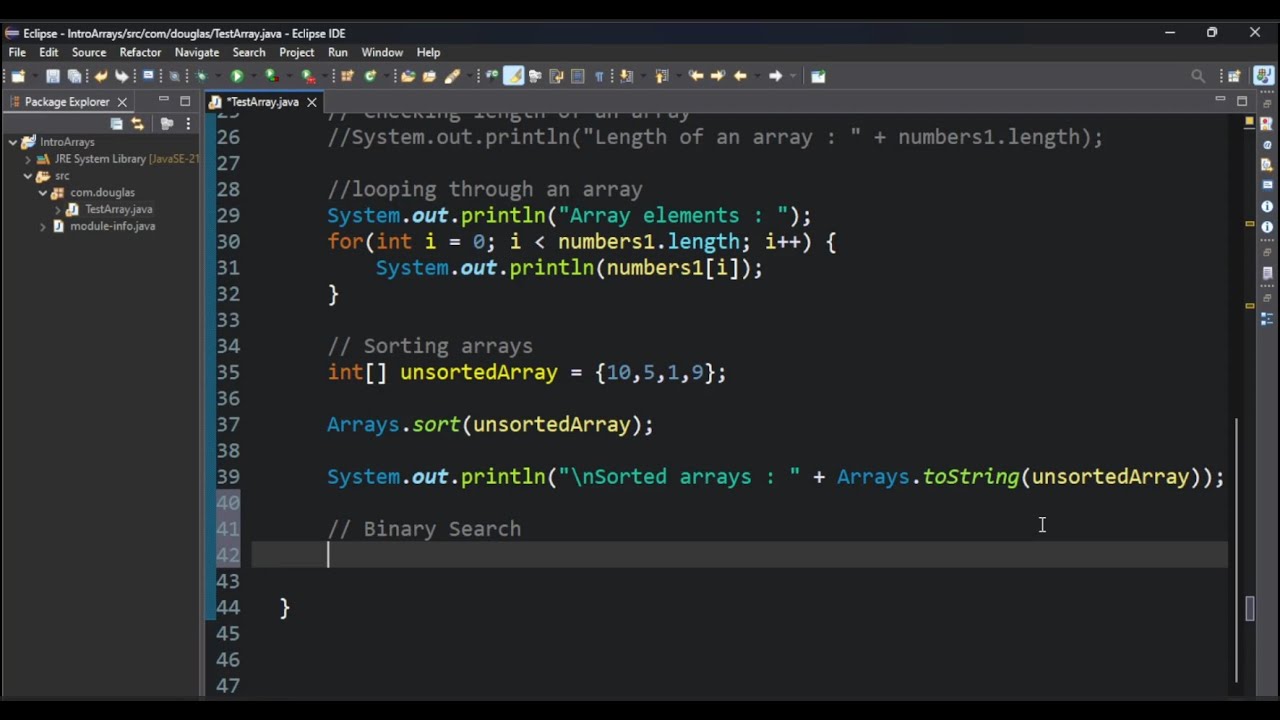The width and height of the screenshot is (1280, 720).
Task: Select TestArray.java in Package Explorer
Action: (118, 209)
